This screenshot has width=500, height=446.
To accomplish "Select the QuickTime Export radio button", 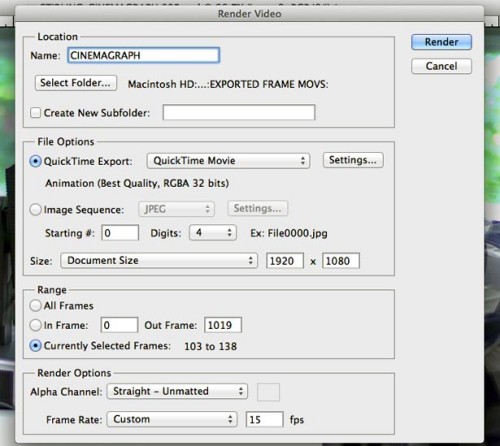I will (35, 161).
